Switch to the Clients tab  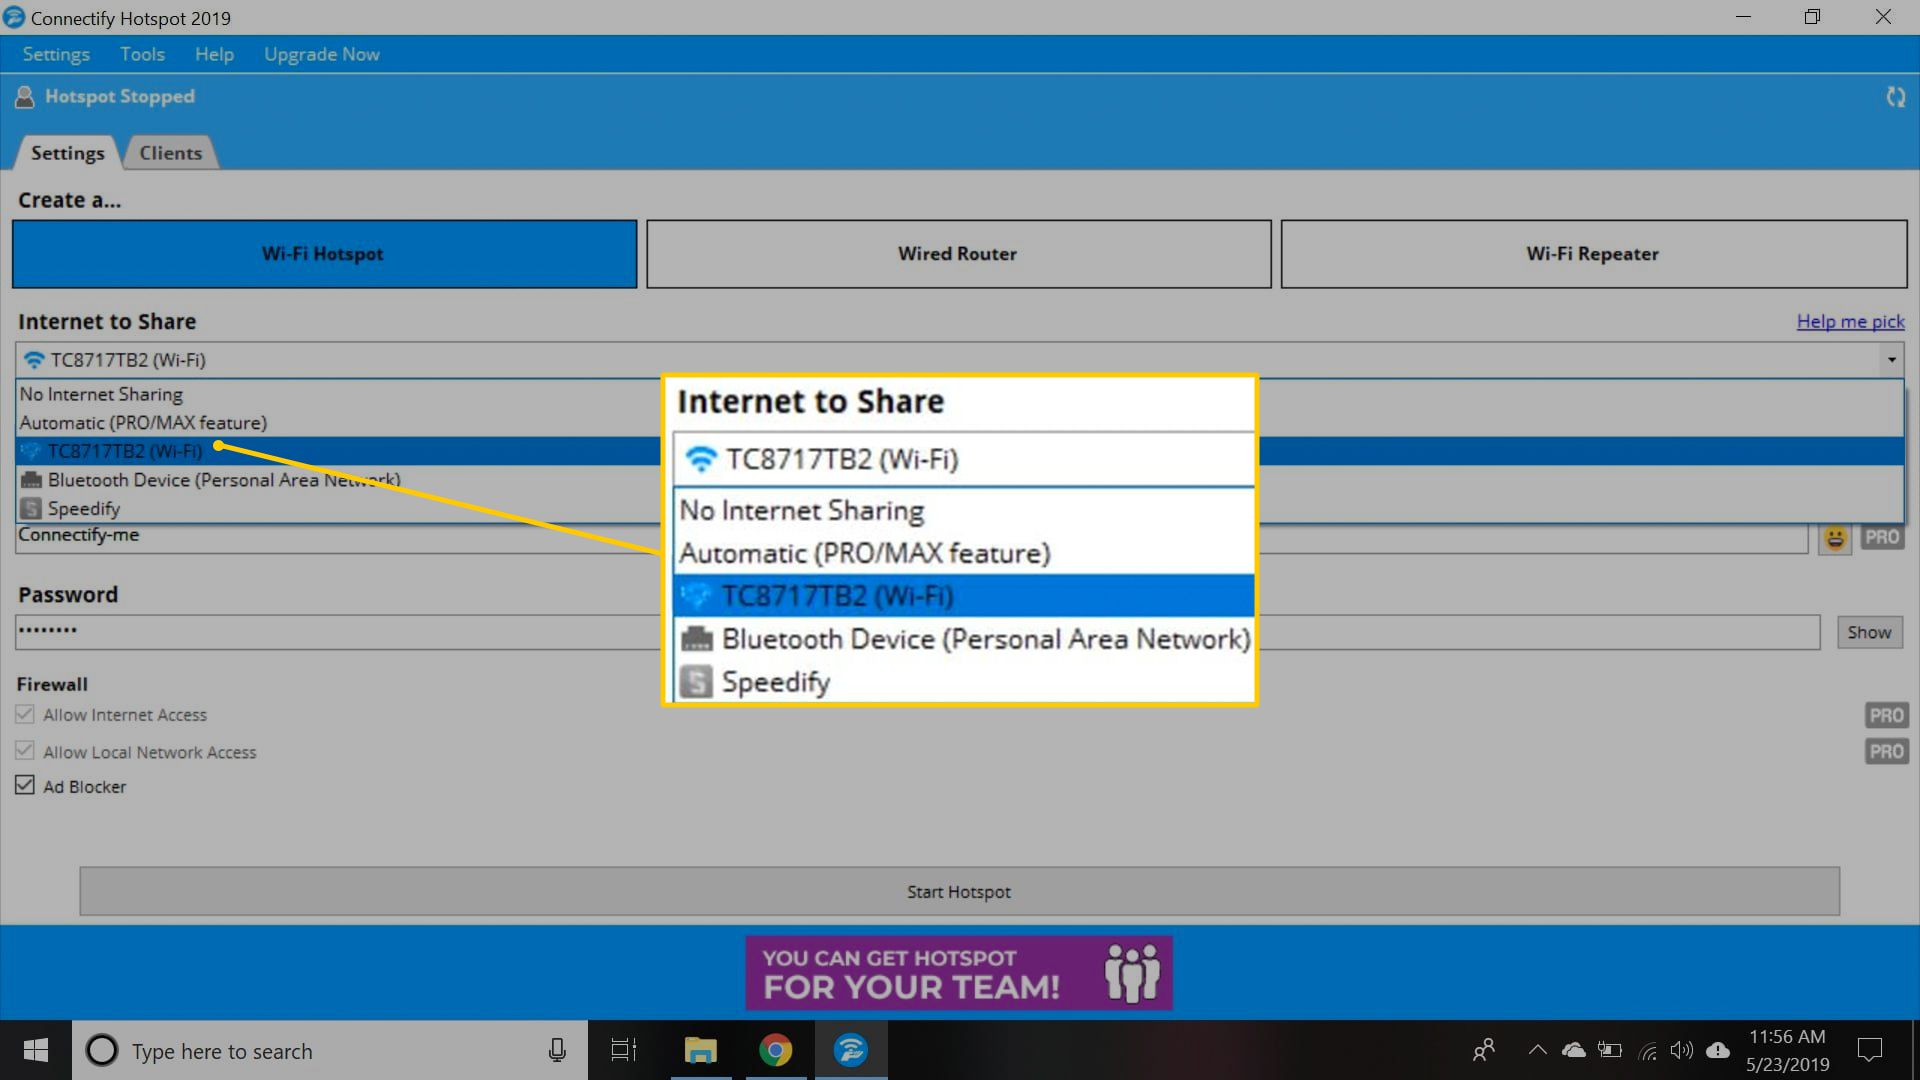tap(170, 153)
